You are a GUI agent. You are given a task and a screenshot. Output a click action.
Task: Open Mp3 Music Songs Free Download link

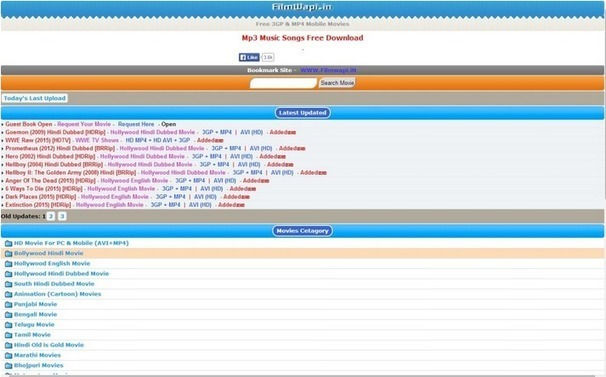[302, 38]
